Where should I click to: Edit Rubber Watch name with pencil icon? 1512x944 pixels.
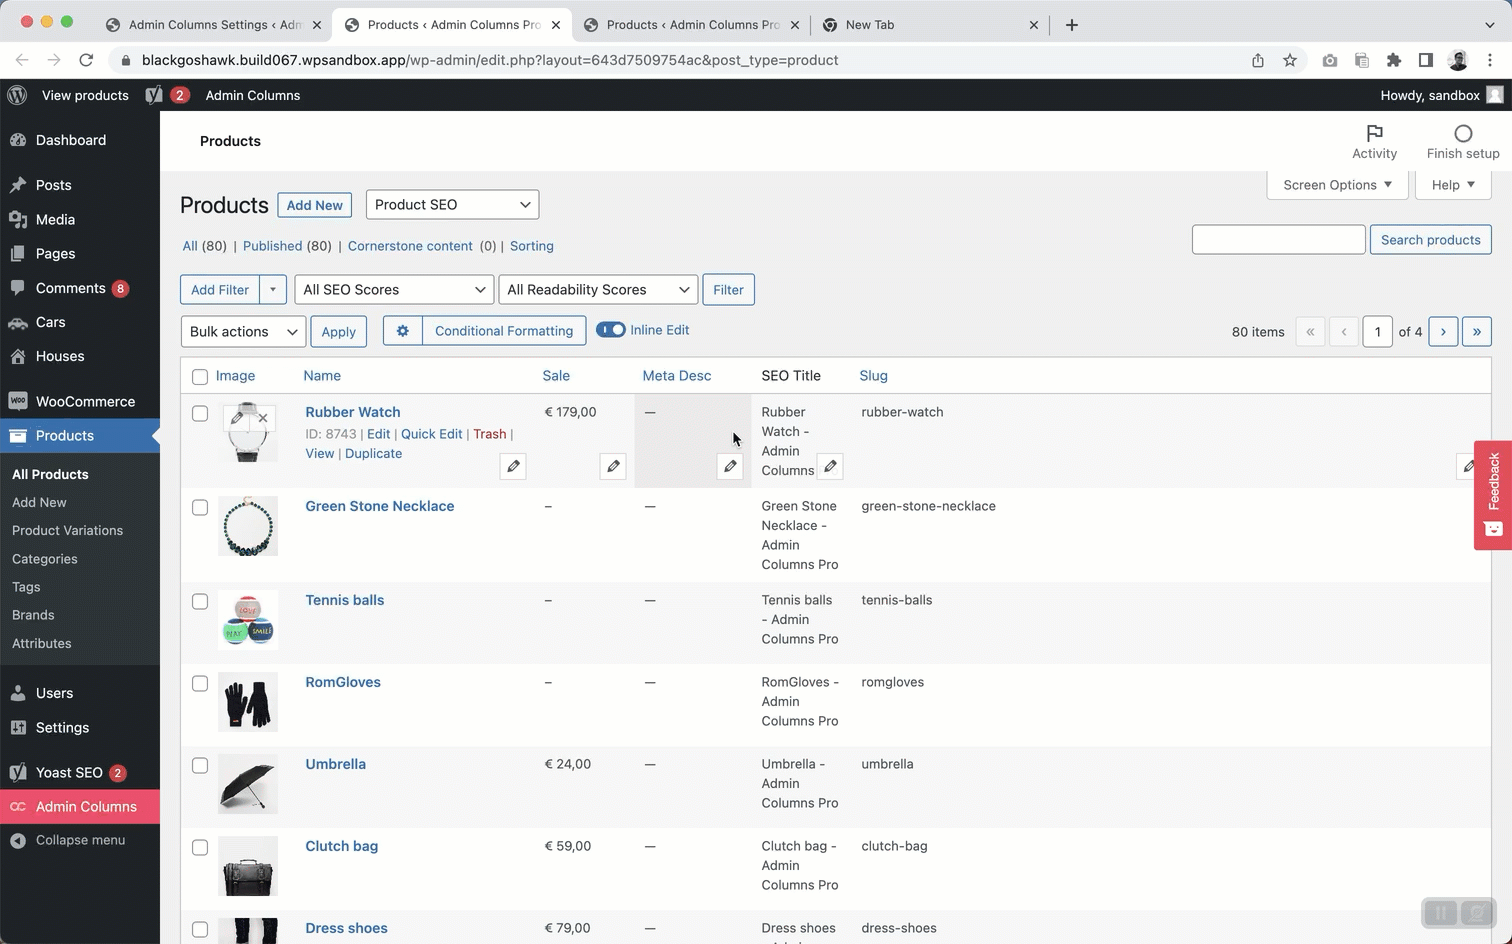513,466
